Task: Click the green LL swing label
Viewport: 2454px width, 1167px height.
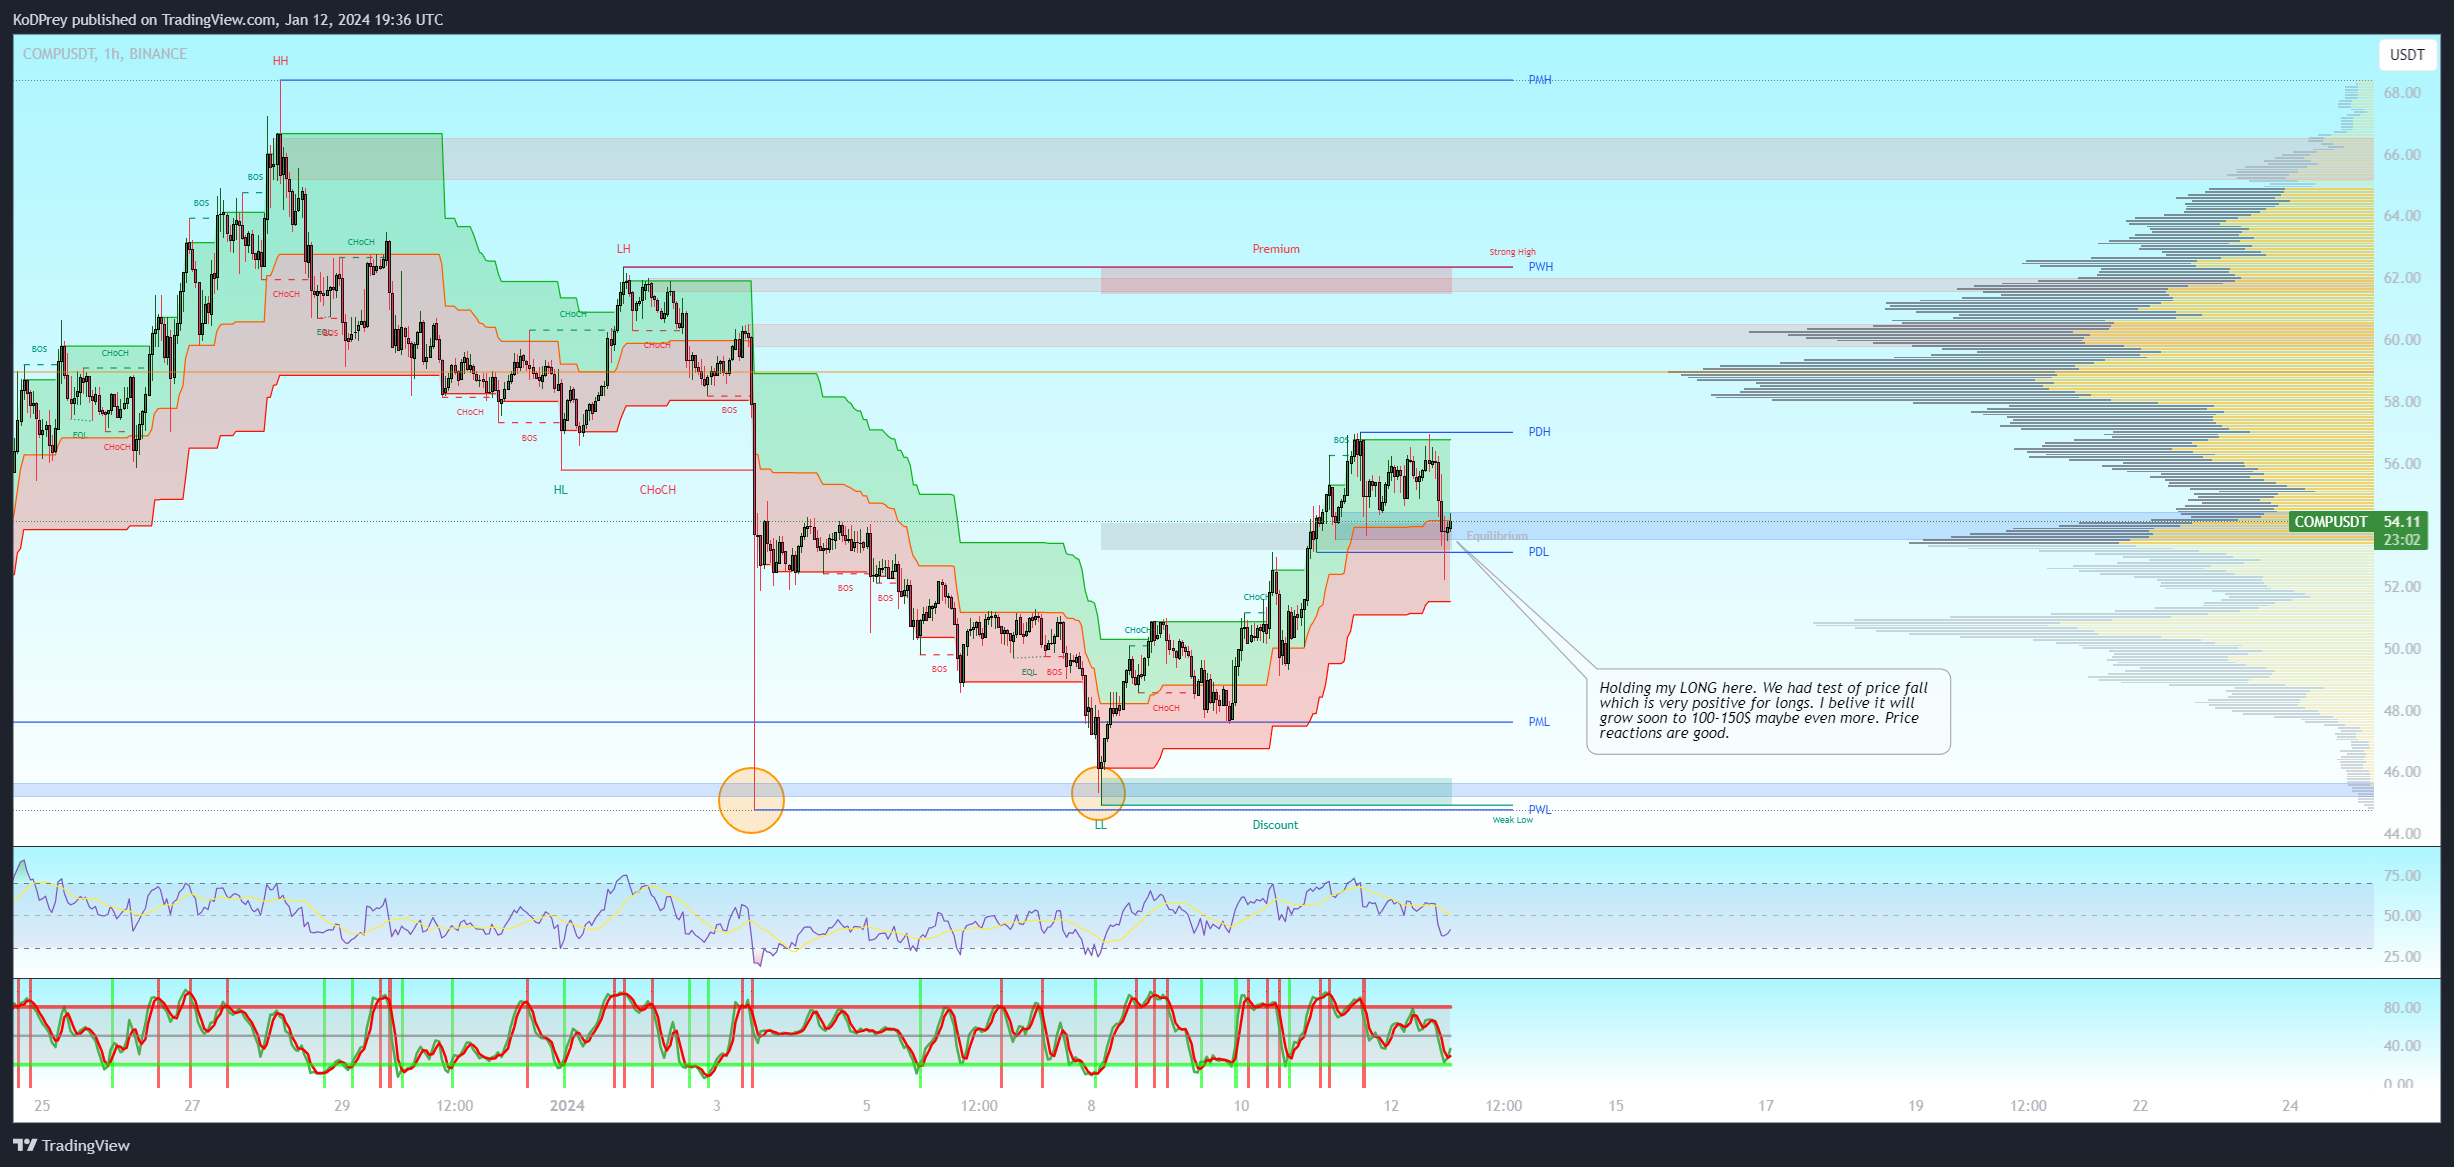Action: click(x=1100, y=825)
